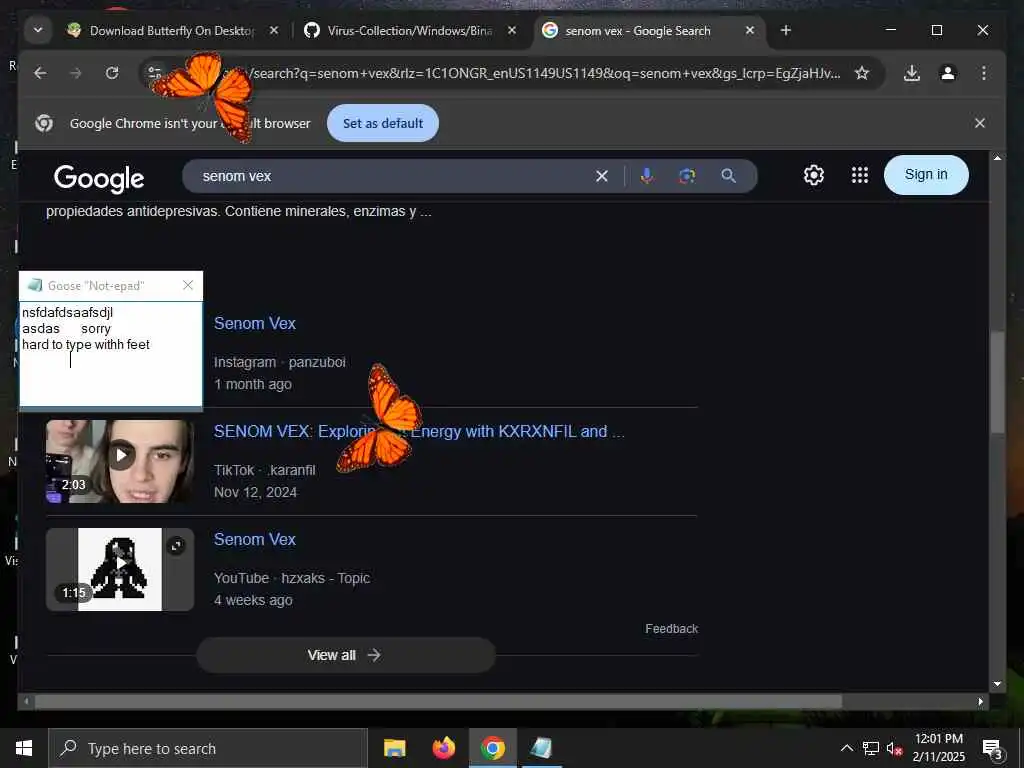This screenshot has width=1024, height=768.
Task: Open SENOM VEX TikTok video link
Action: [419, 431]
